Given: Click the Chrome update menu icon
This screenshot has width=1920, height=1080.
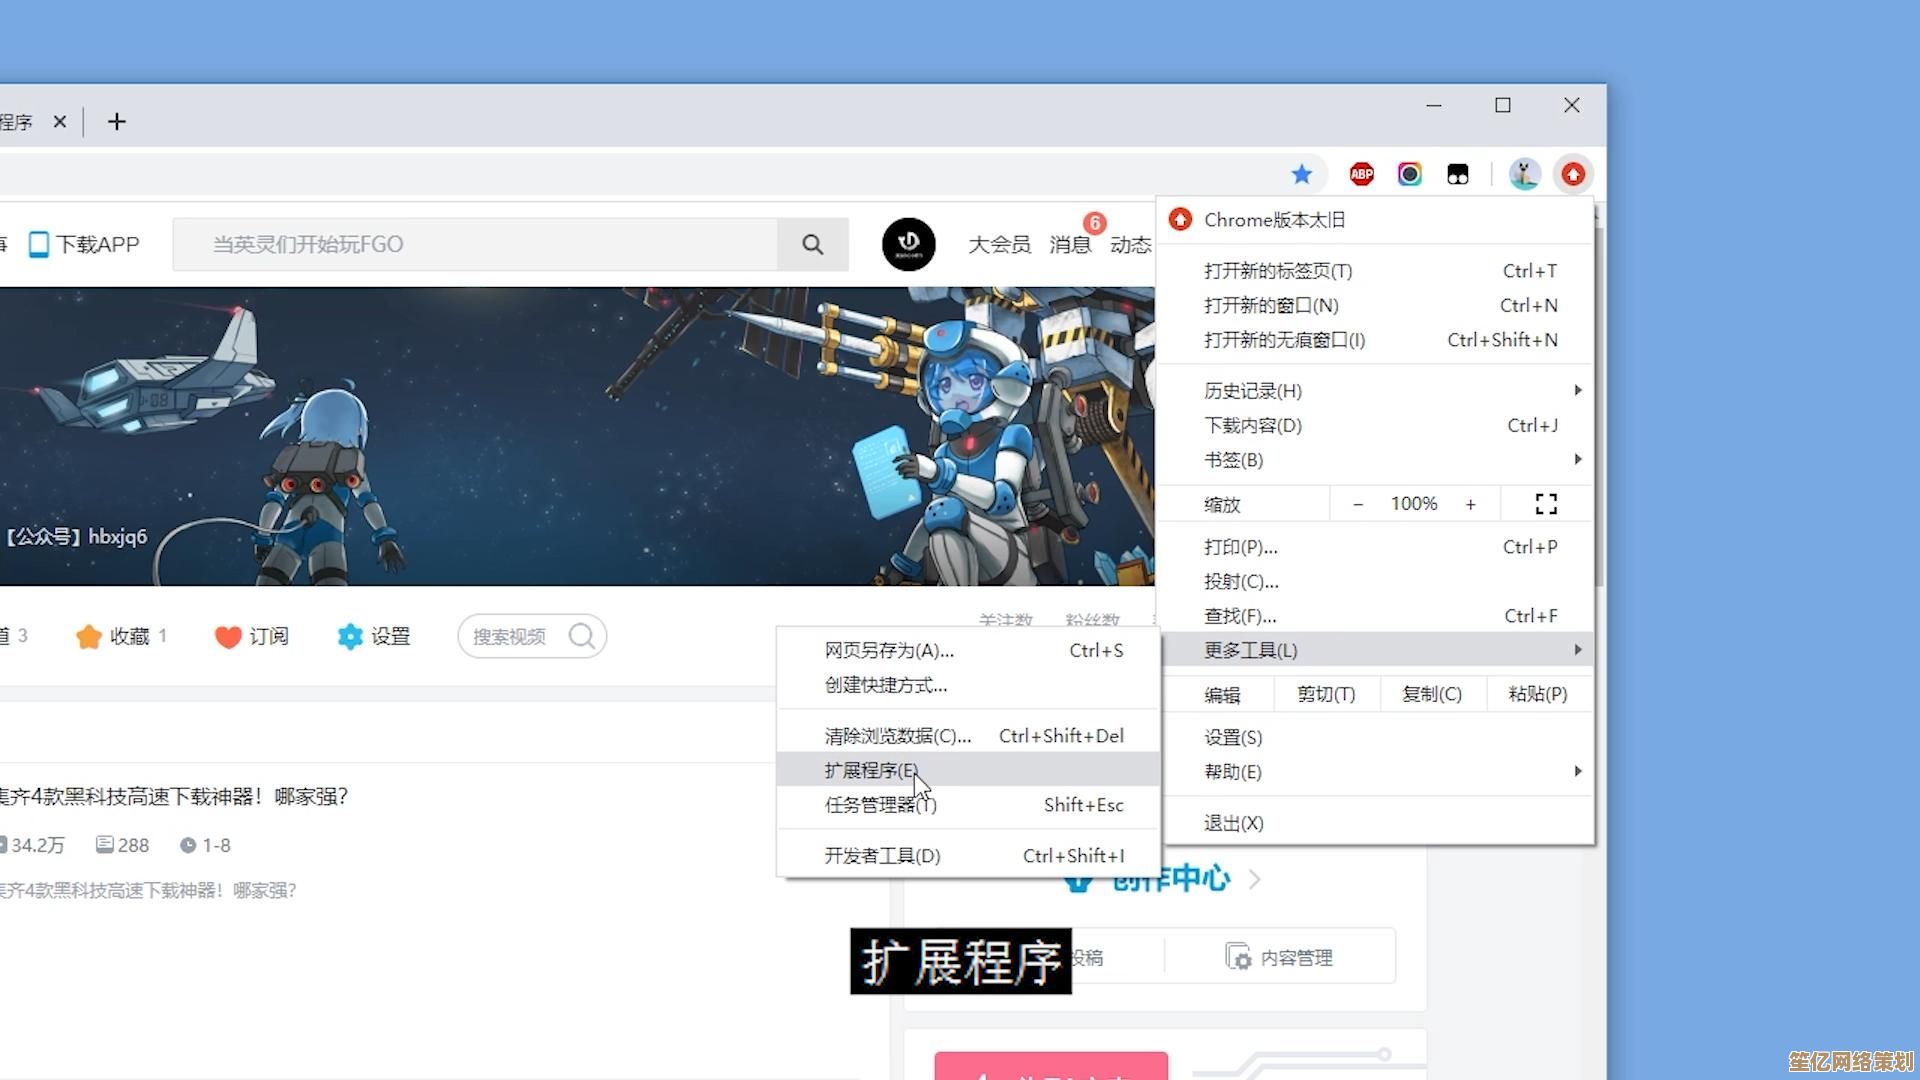Looking at the screenshot, I should click(x=1573, y=175).
